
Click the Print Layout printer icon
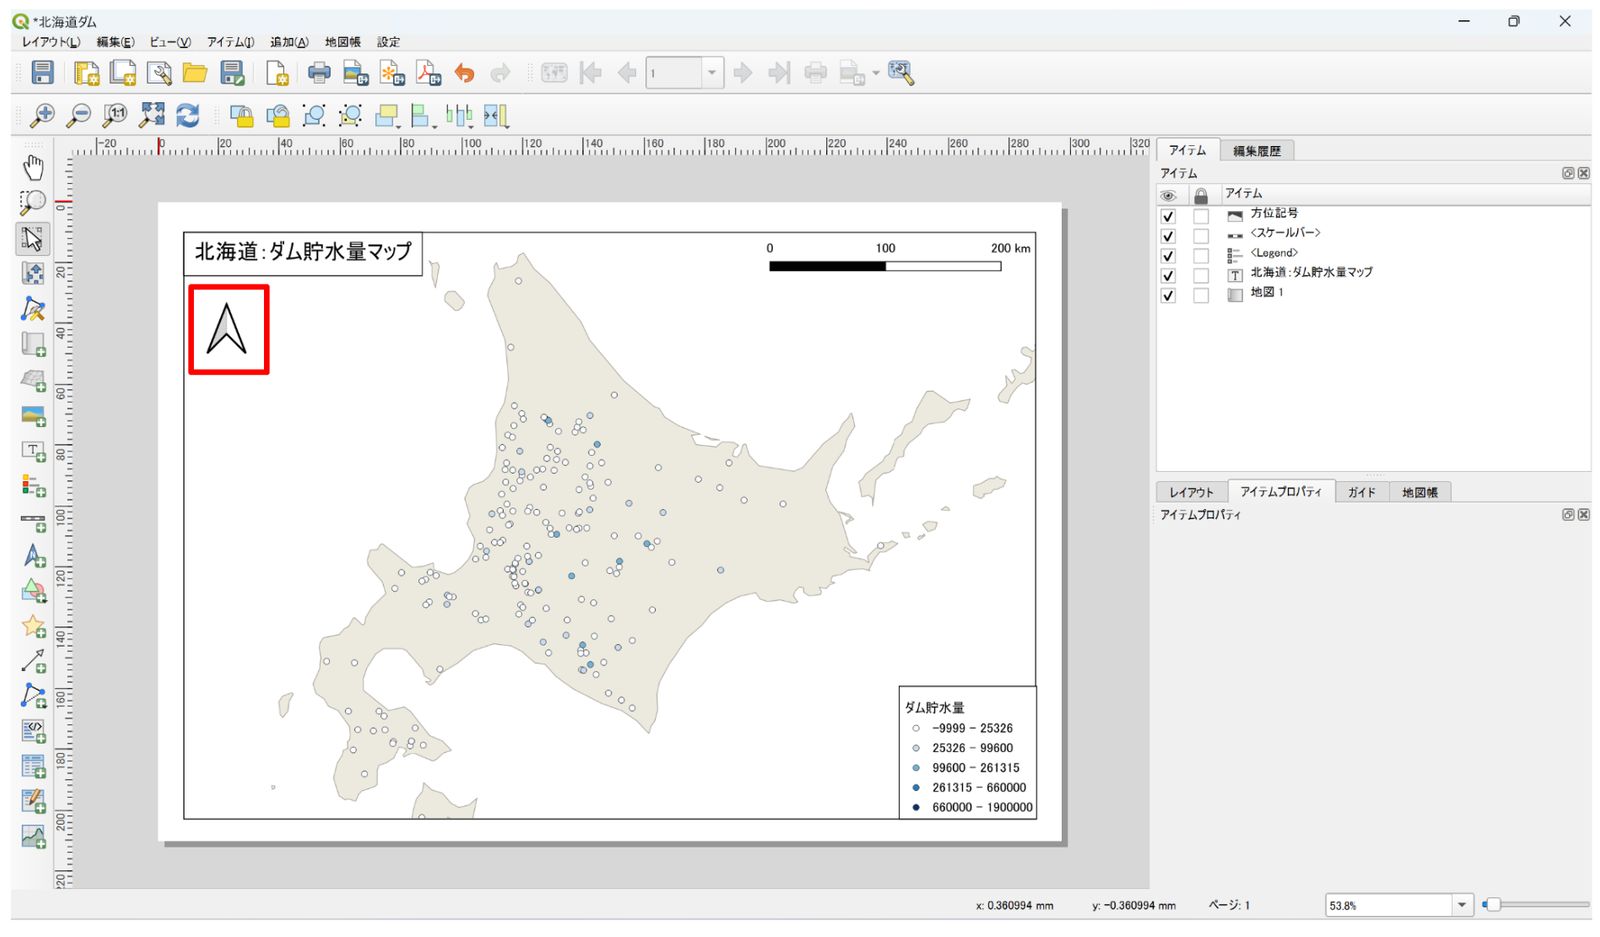point(319,73)
